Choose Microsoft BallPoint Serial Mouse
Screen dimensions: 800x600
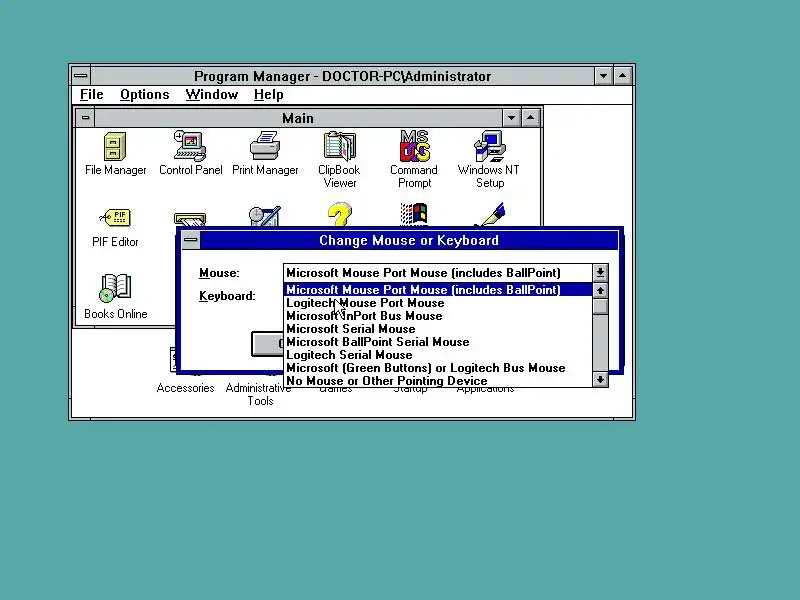pos(438,342)
